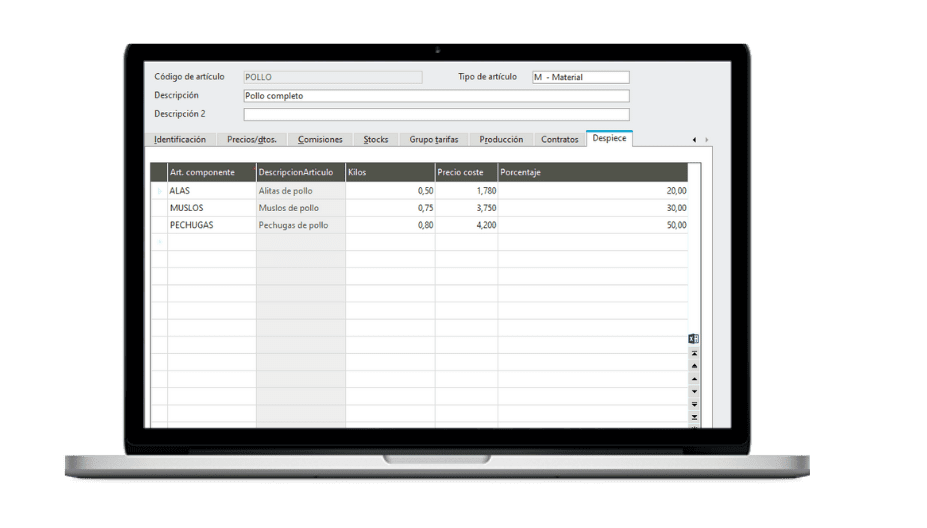Click the DescripcionArticulo column header

click(x=301, y=173)
